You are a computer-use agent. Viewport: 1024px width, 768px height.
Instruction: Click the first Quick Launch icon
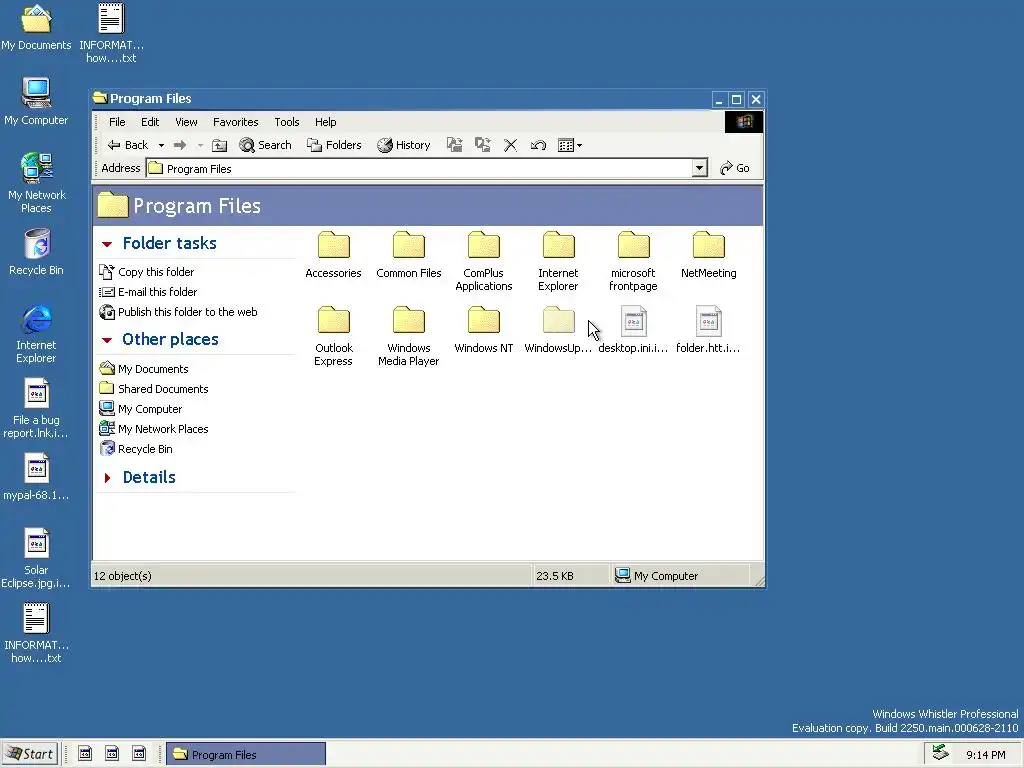click(x=86, y=754)
